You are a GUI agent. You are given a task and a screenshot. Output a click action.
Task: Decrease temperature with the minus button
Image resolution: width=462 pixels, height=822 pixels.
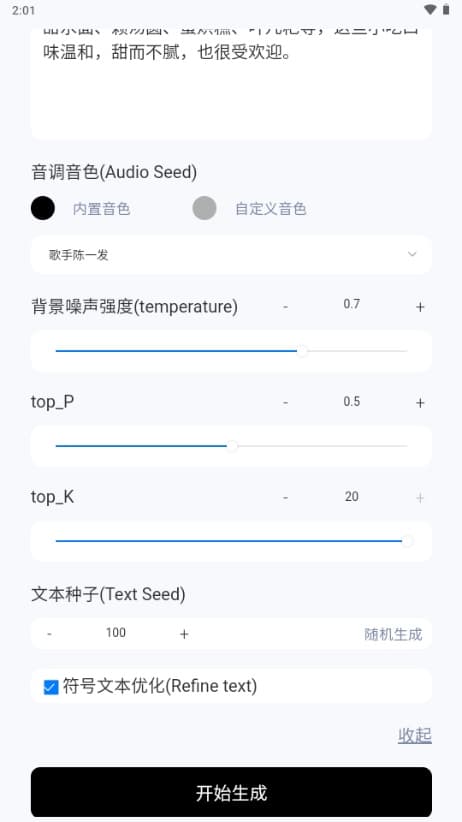pos(285,307)
